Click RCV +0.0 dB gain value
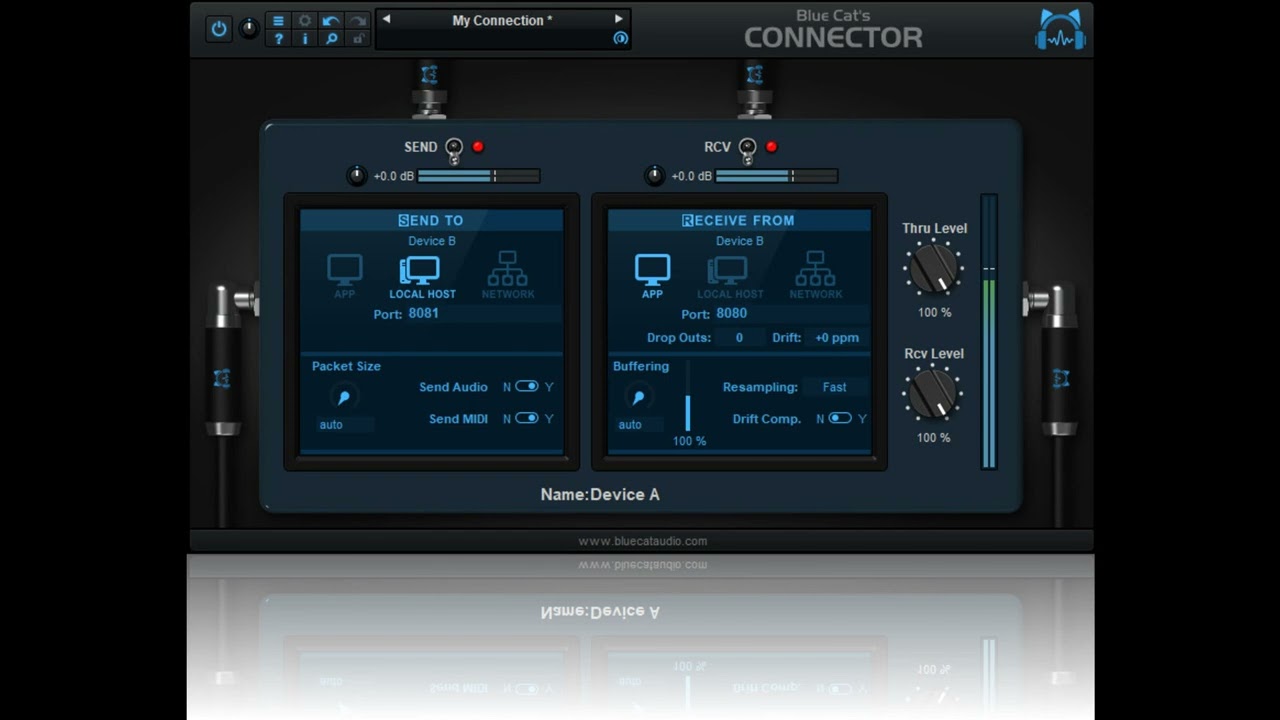This screenshot has width=1280, height=720. coord(691,176)
